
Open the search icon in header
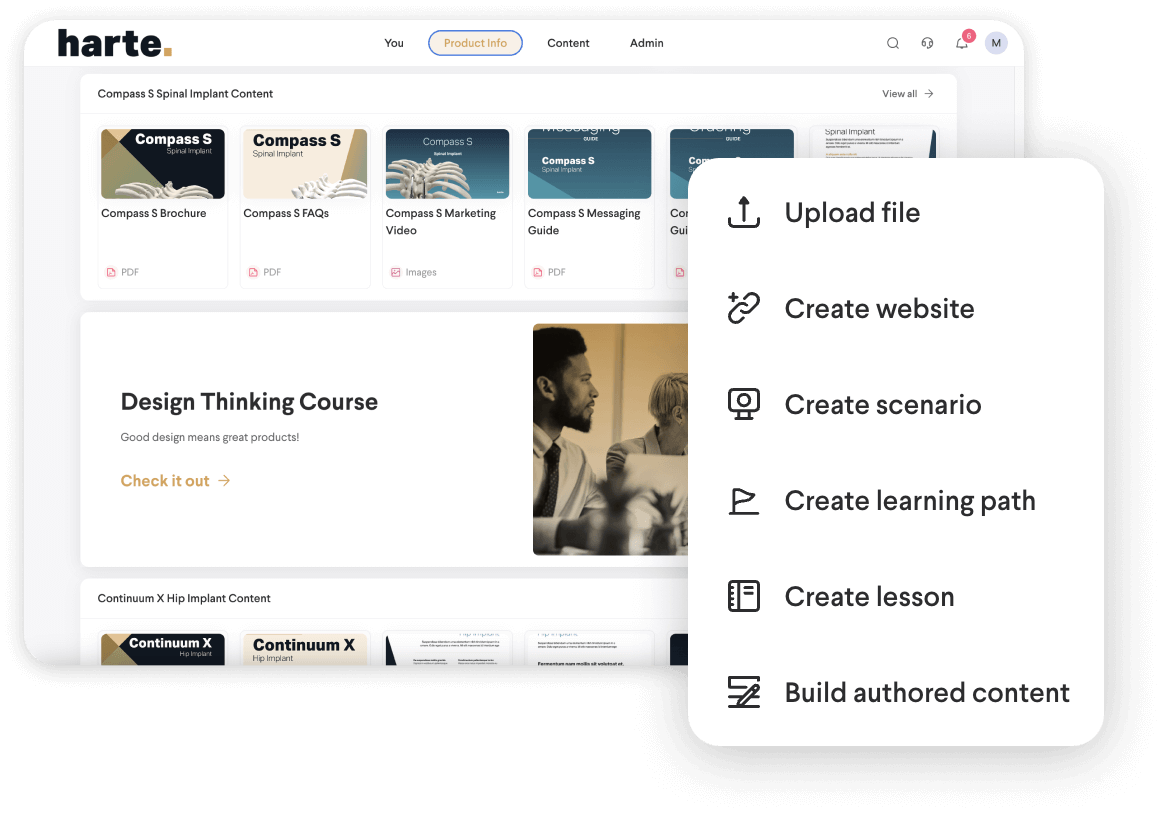point(892,43)
